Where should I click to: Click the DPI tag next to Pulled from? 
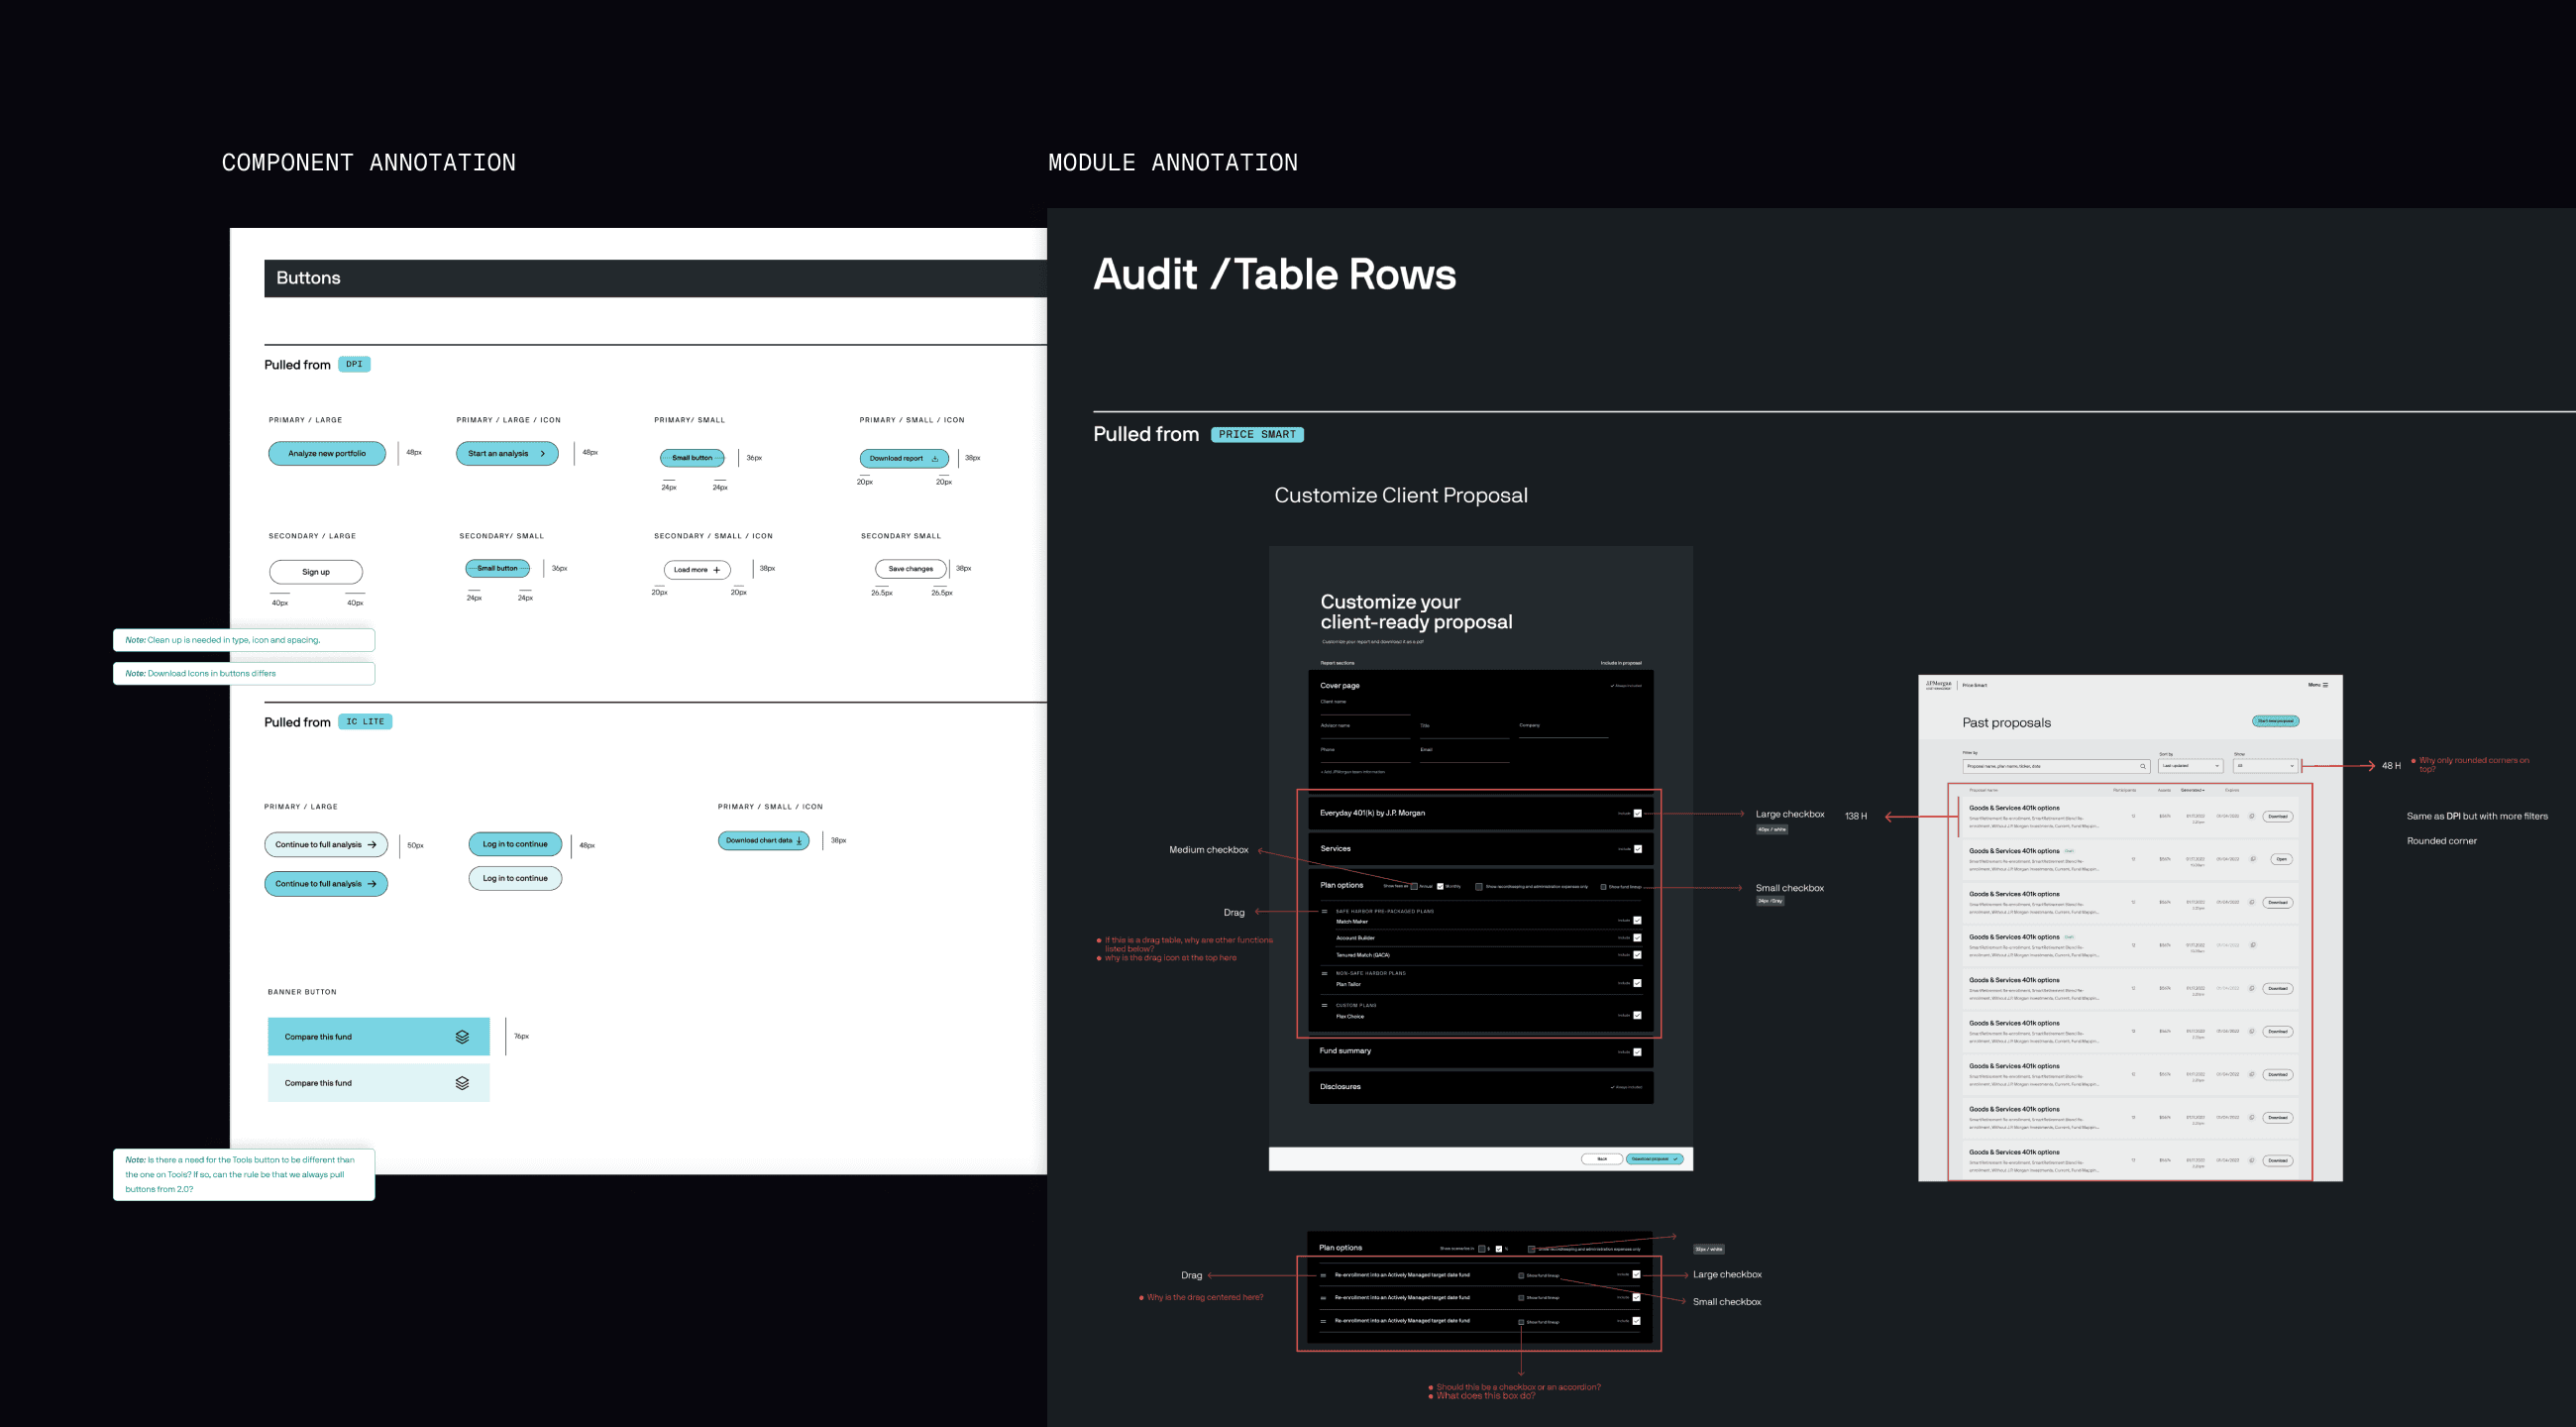click(354, 364)
